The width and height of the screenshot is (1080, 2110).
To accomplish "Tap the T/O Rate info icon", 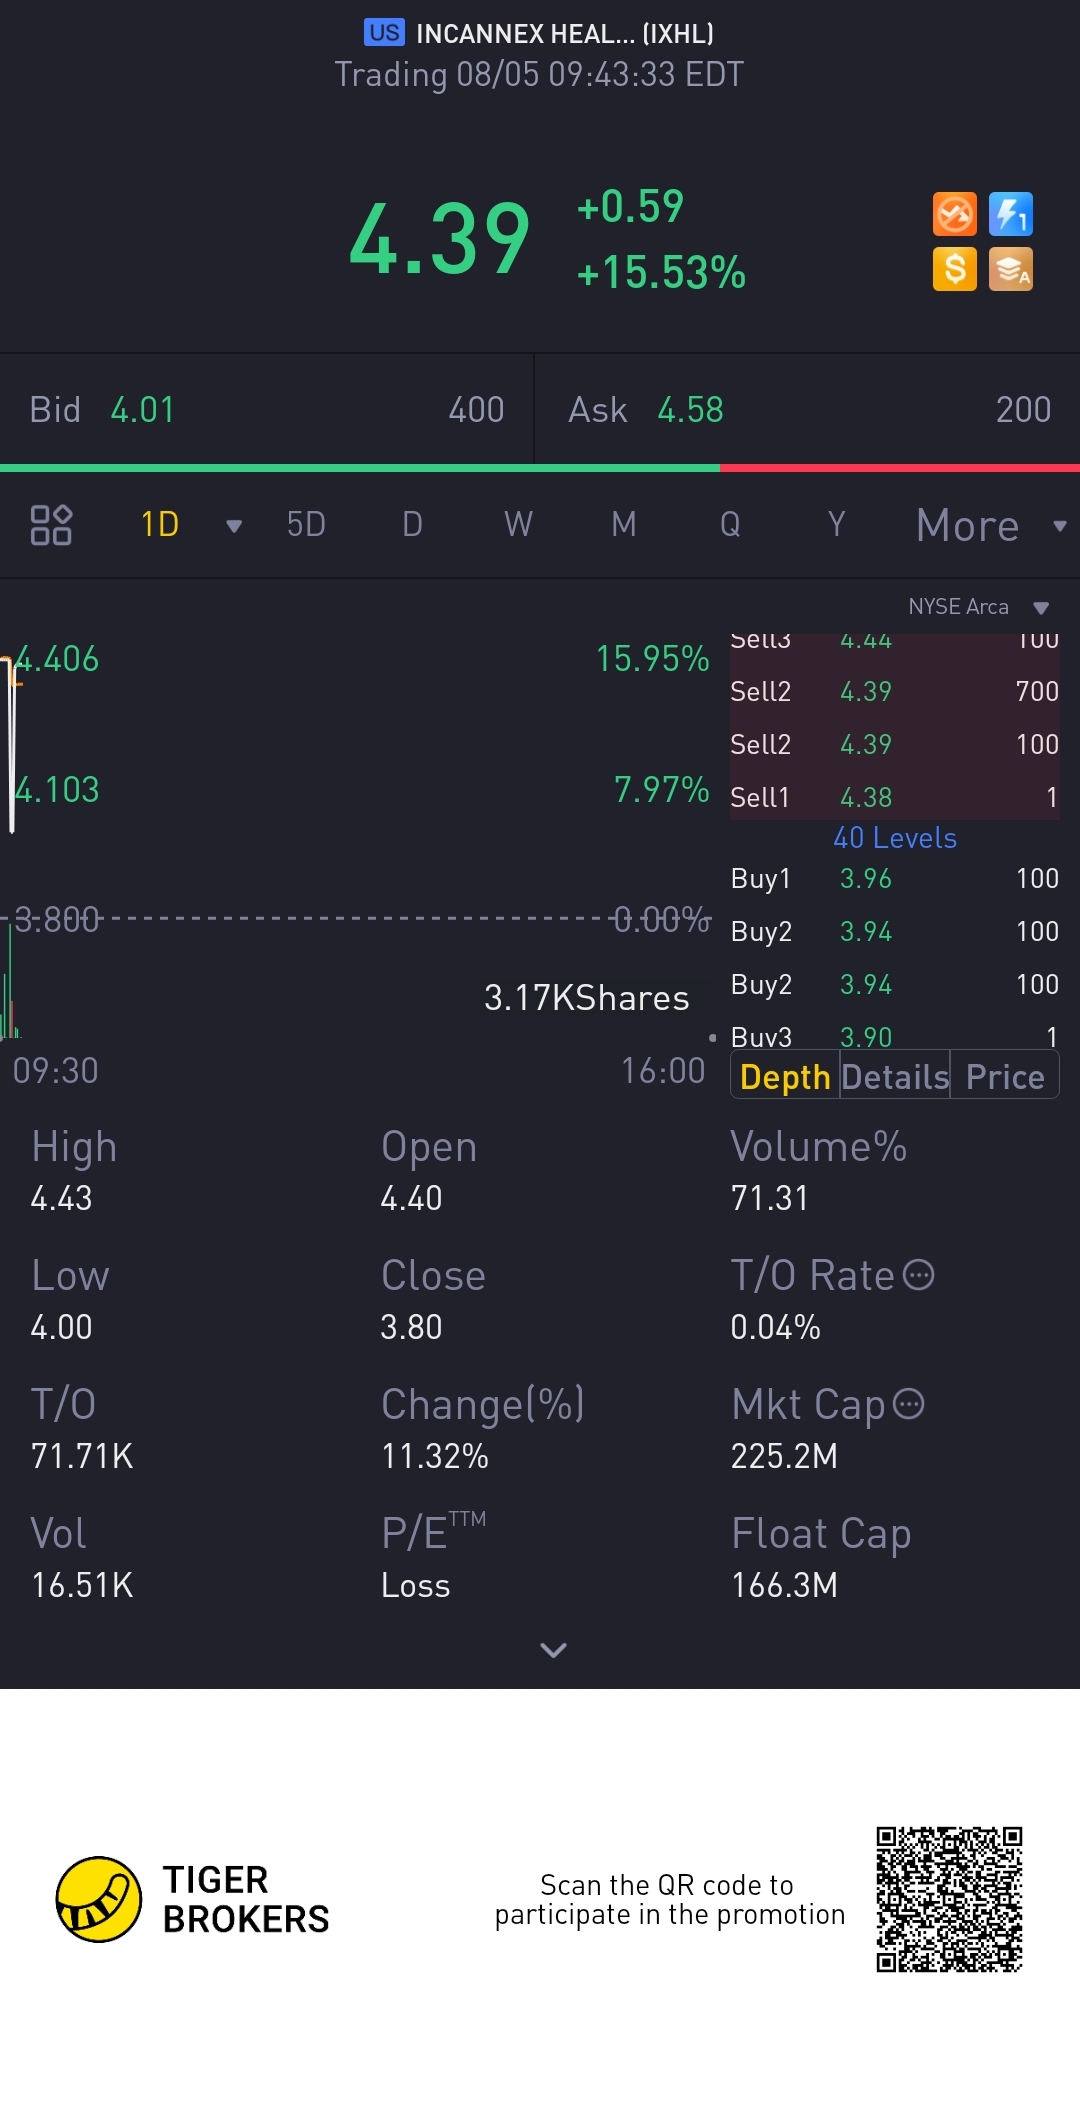I will (x=918, y=1274).
